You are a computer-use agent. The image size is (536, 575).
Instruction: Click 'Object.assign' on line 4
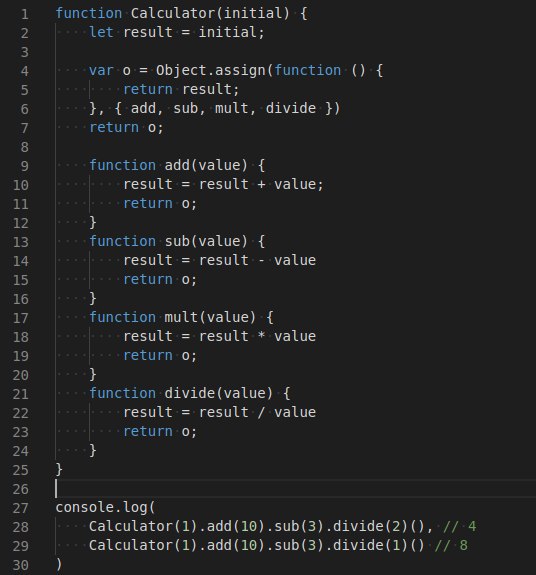[210, 70]
